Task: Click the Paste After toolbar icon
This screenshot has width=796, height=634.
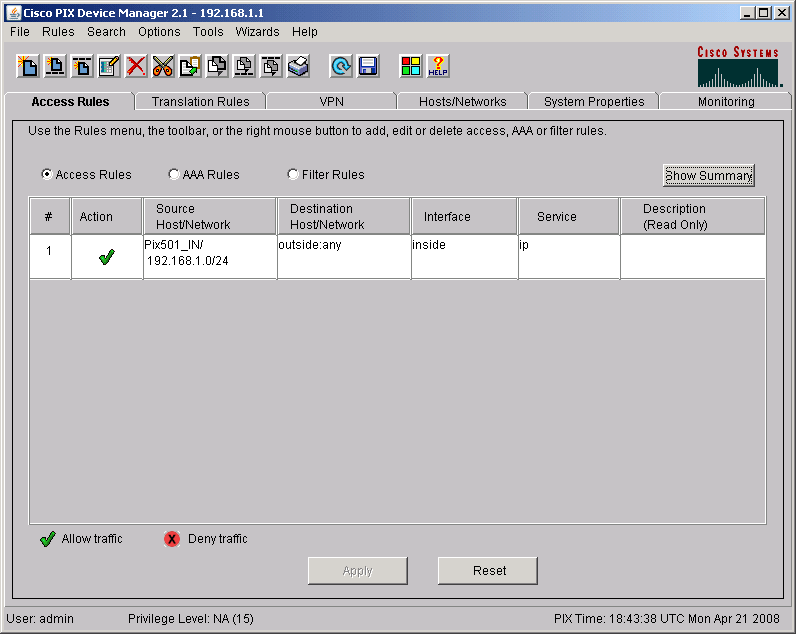Action: (x=271, y=66)
